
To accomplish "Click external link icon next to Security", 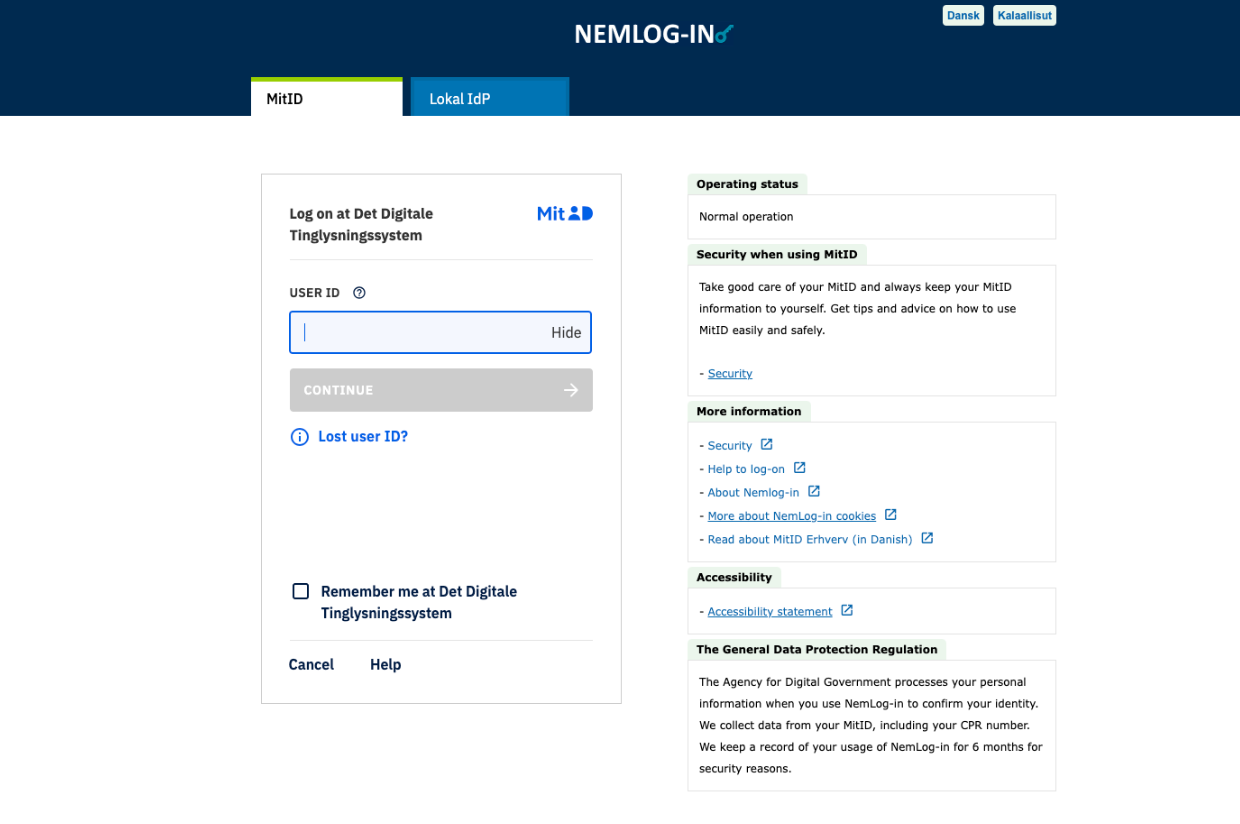I will (767, 445).
